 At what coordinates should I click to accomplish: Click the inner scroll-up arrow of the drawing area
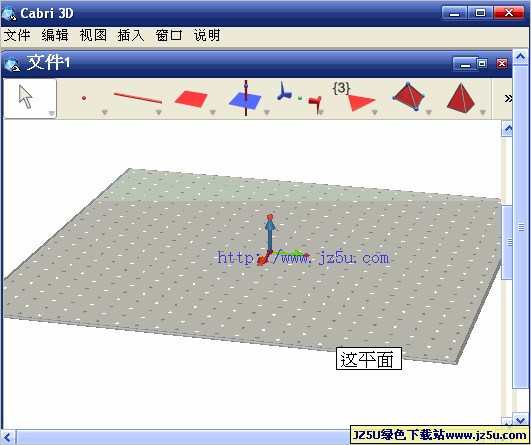point(507,129)
